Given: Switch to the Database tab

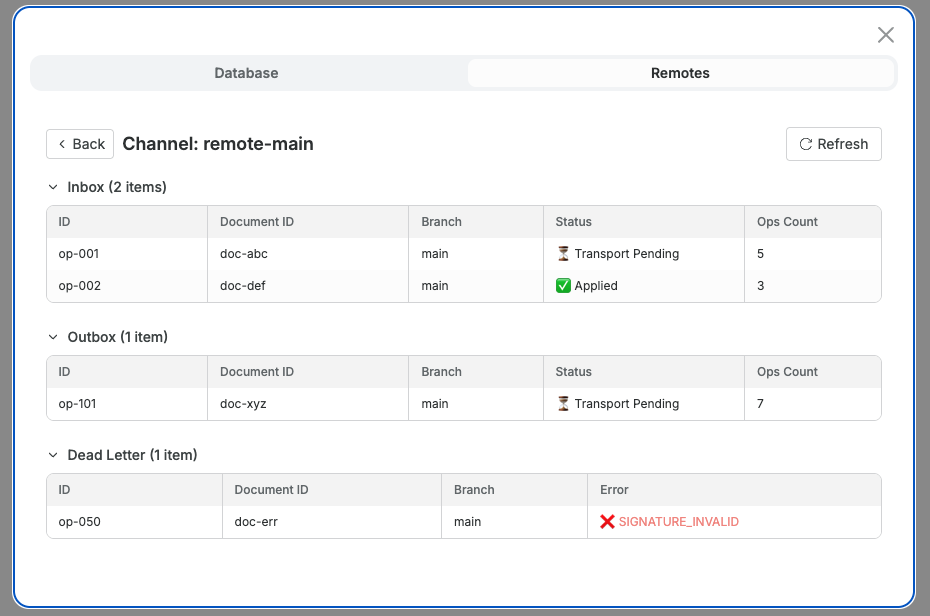Looking at the screenshot, I should [x=246, y=73].
